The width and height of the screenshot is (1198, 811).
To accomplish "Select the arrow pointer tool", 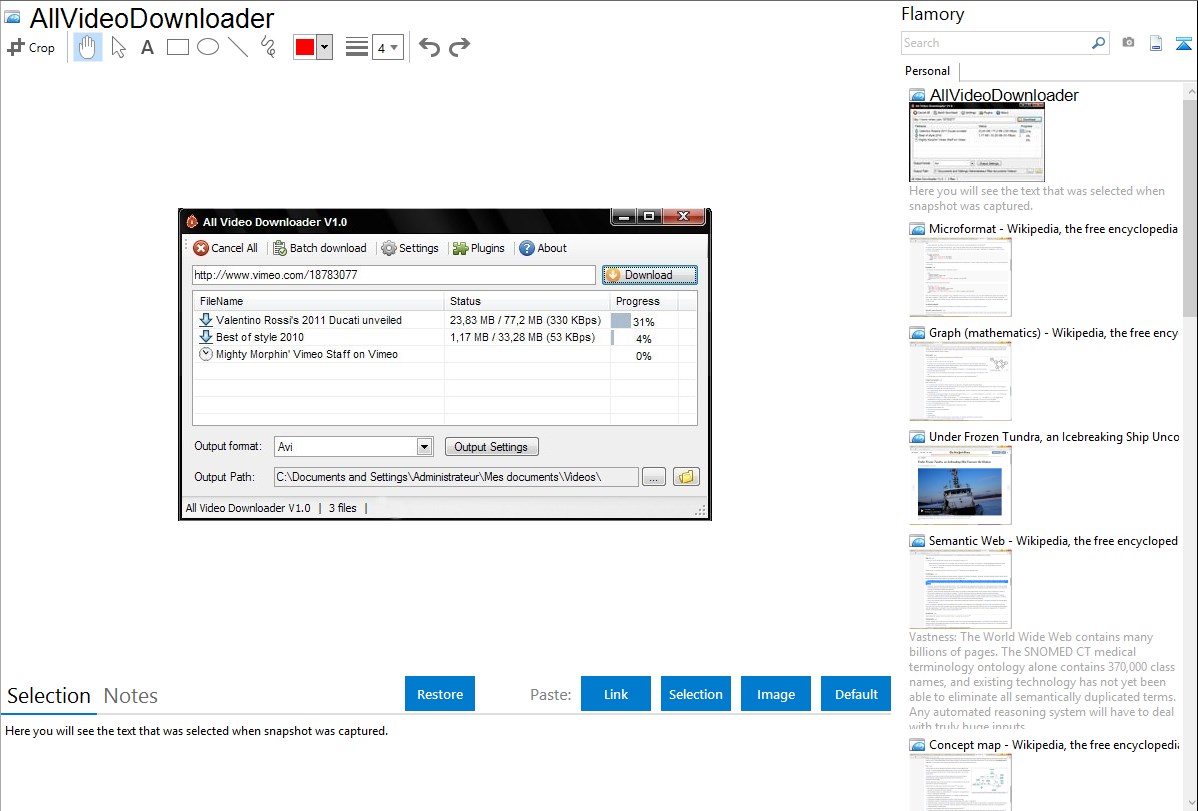I will 118,47.
